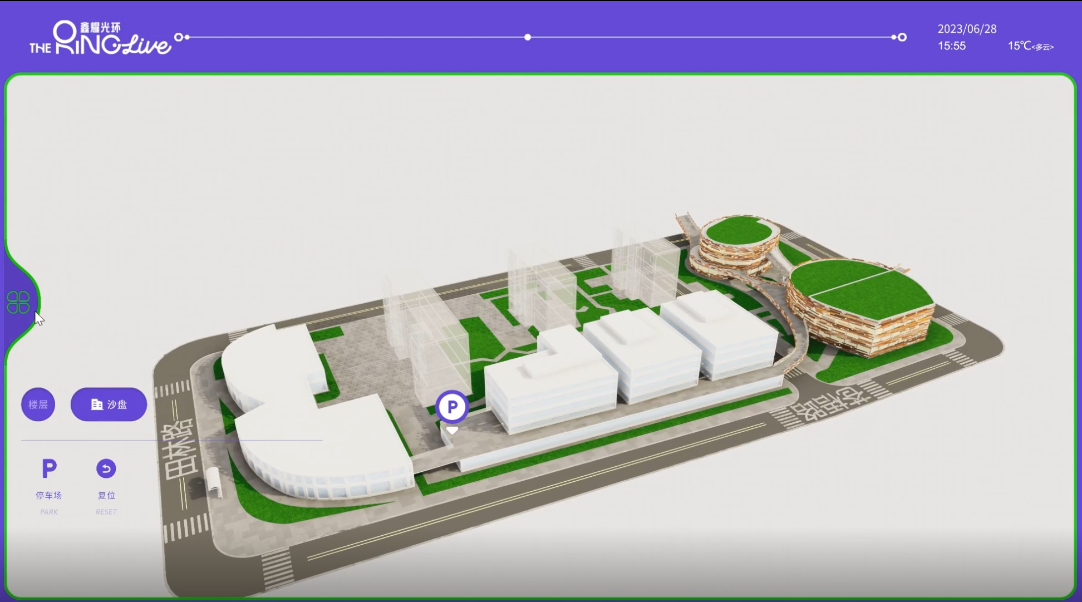1082x602 pixels.
Task: Select the smaller round green-roofed building
Action: 738,245
